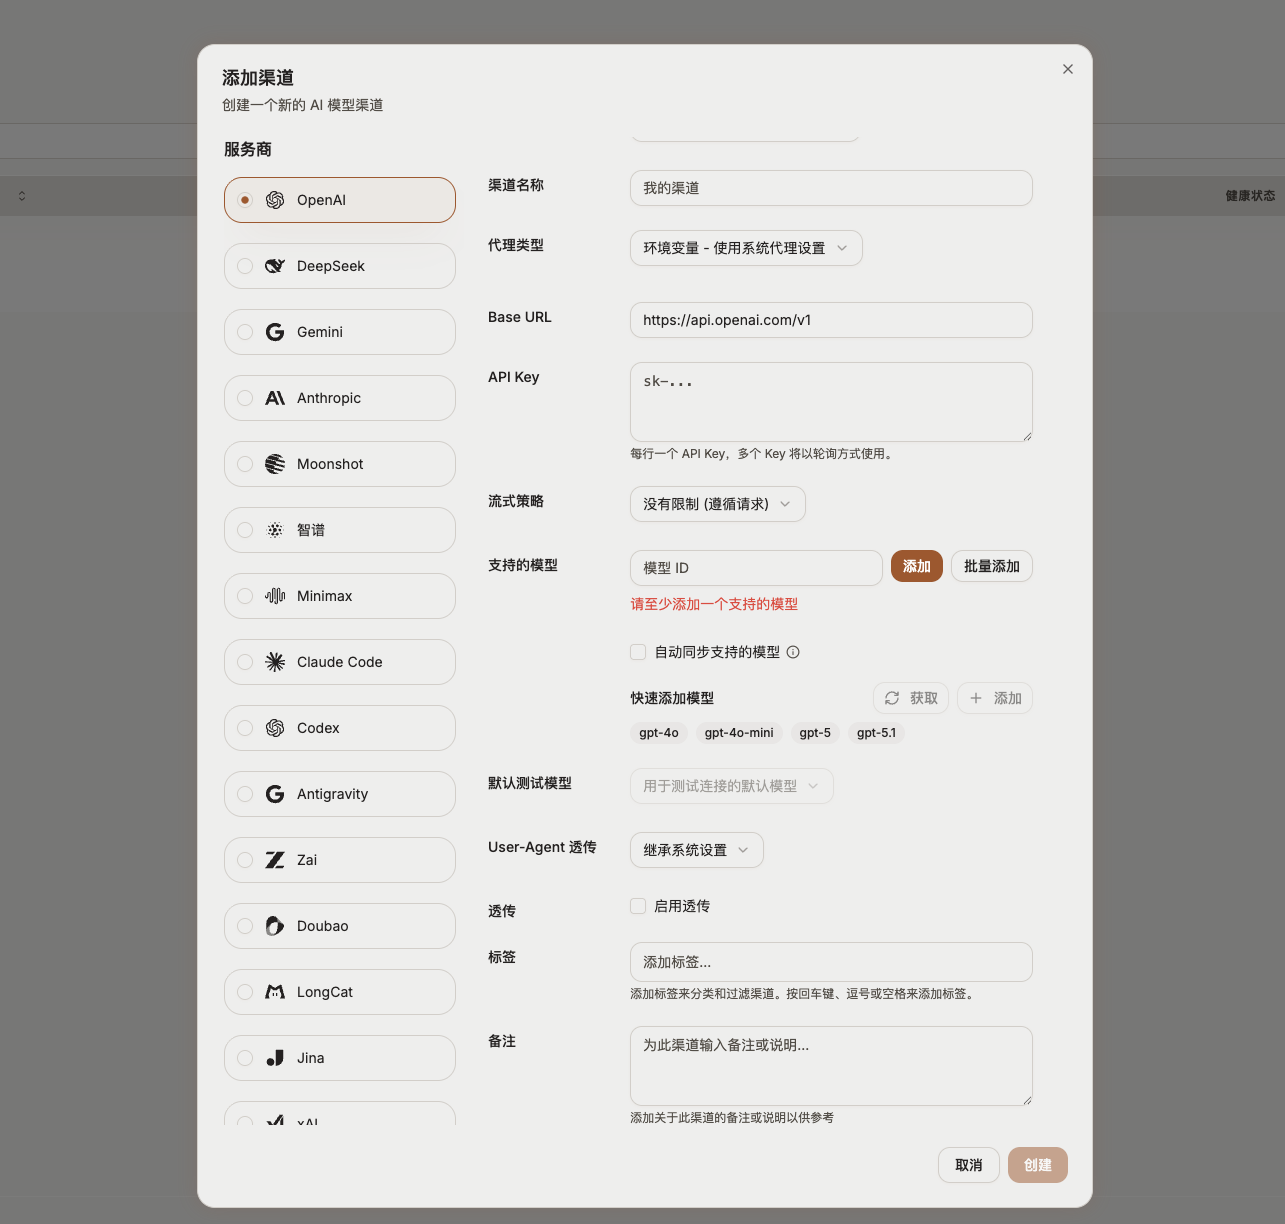Click the Gemini G logo icon
The image size is (1285, 1224).
tap(275, 332)
